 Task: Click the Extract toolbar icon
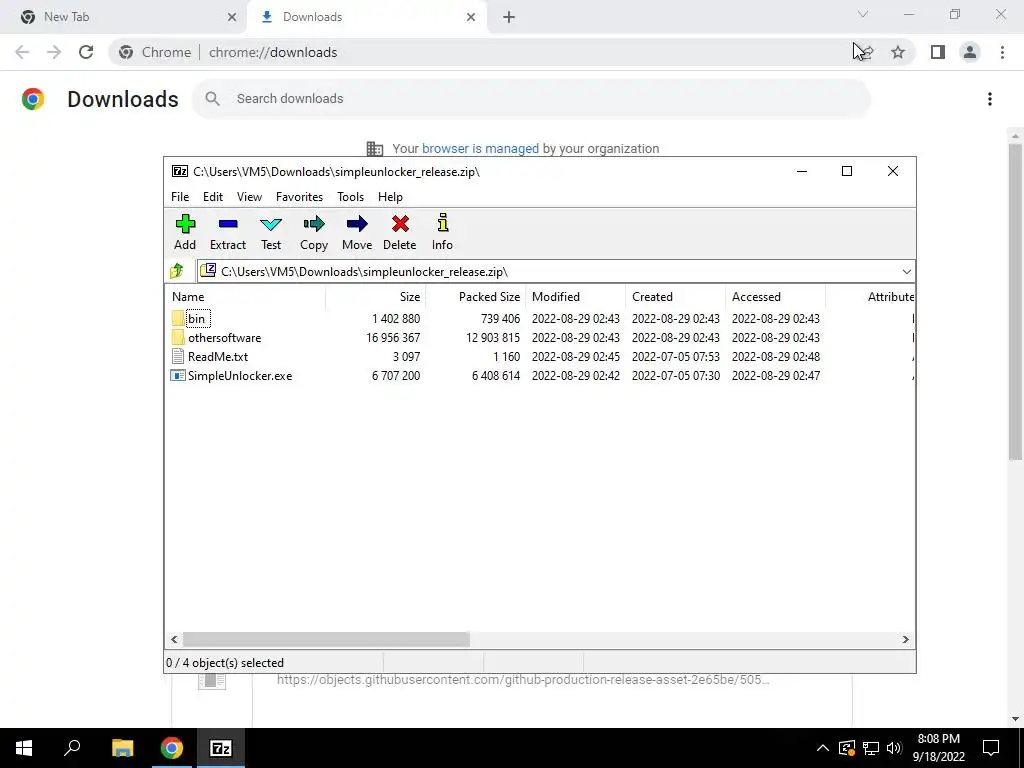click(228, 232)
